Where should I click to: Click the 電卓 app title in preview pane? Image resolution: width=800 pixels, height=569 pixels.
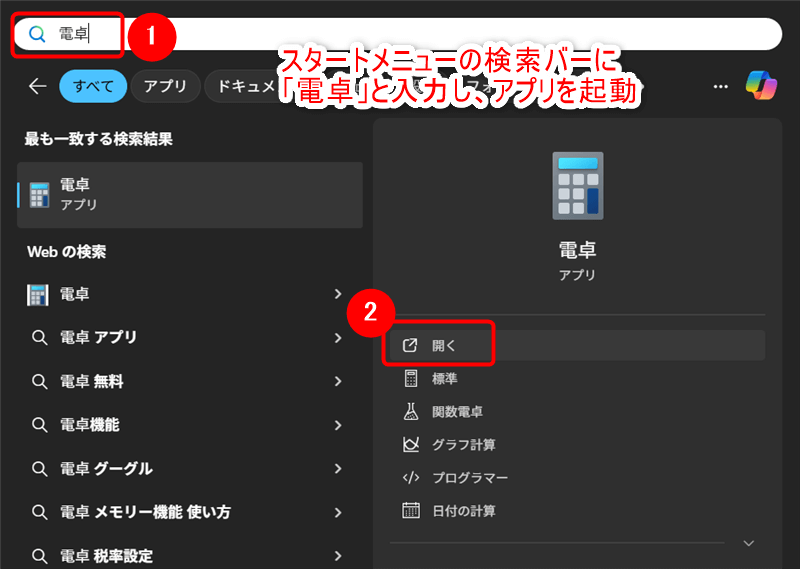tap(577, 250)
